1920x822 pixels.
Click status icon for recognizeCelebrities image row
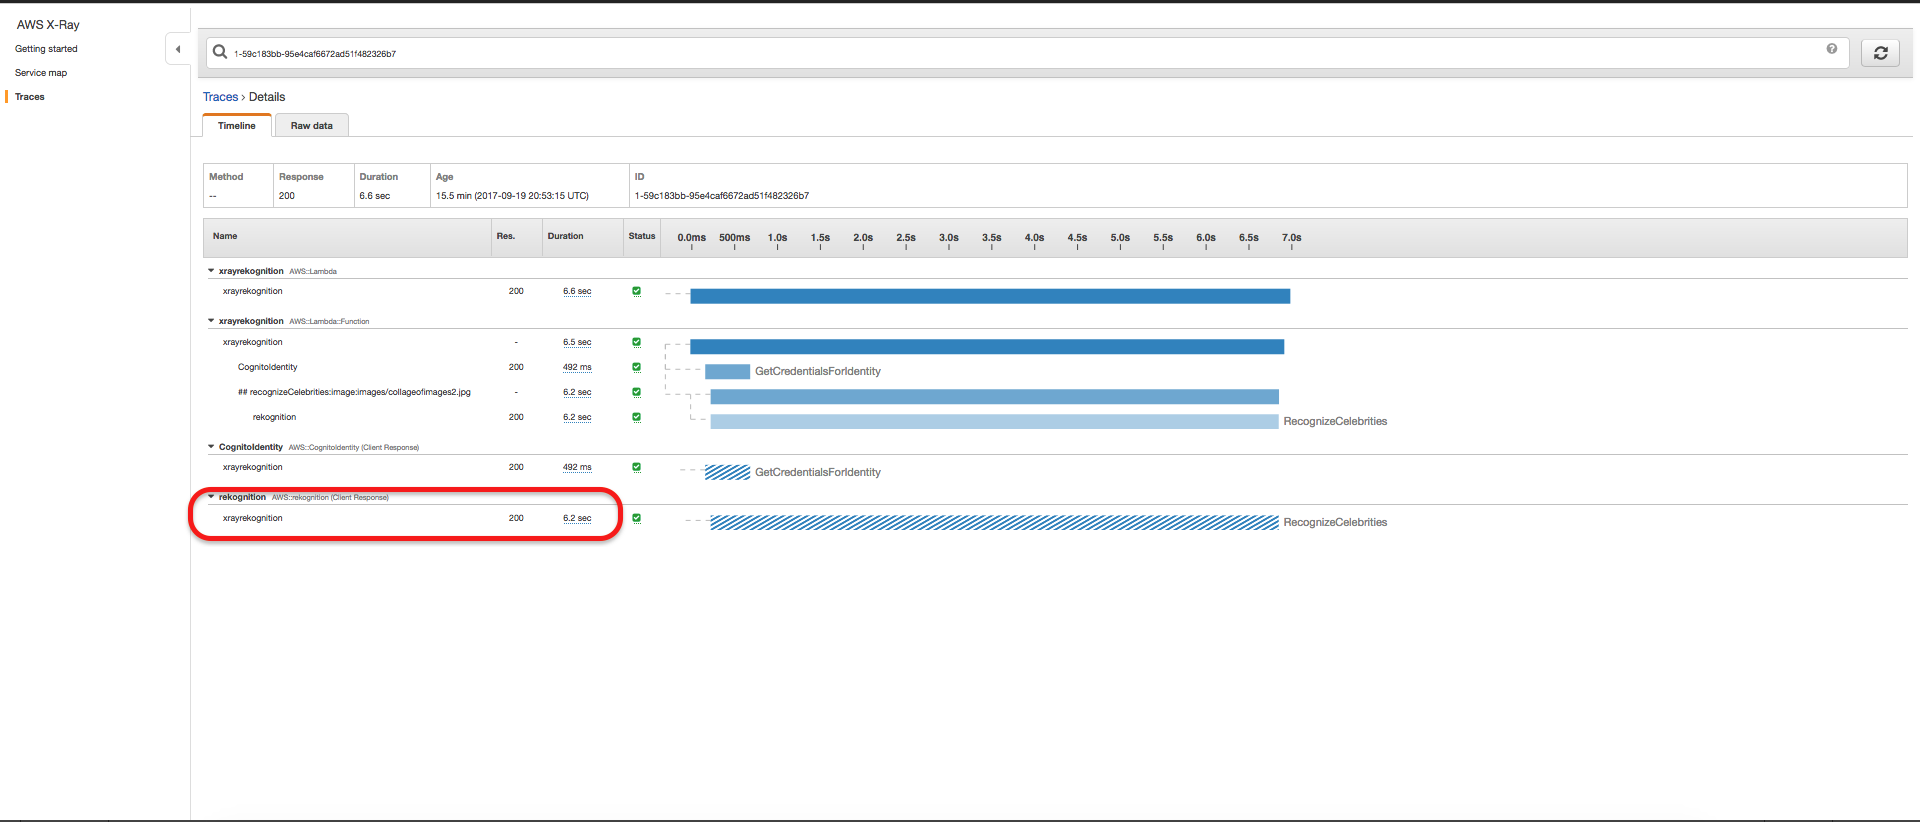click(636, 392)
